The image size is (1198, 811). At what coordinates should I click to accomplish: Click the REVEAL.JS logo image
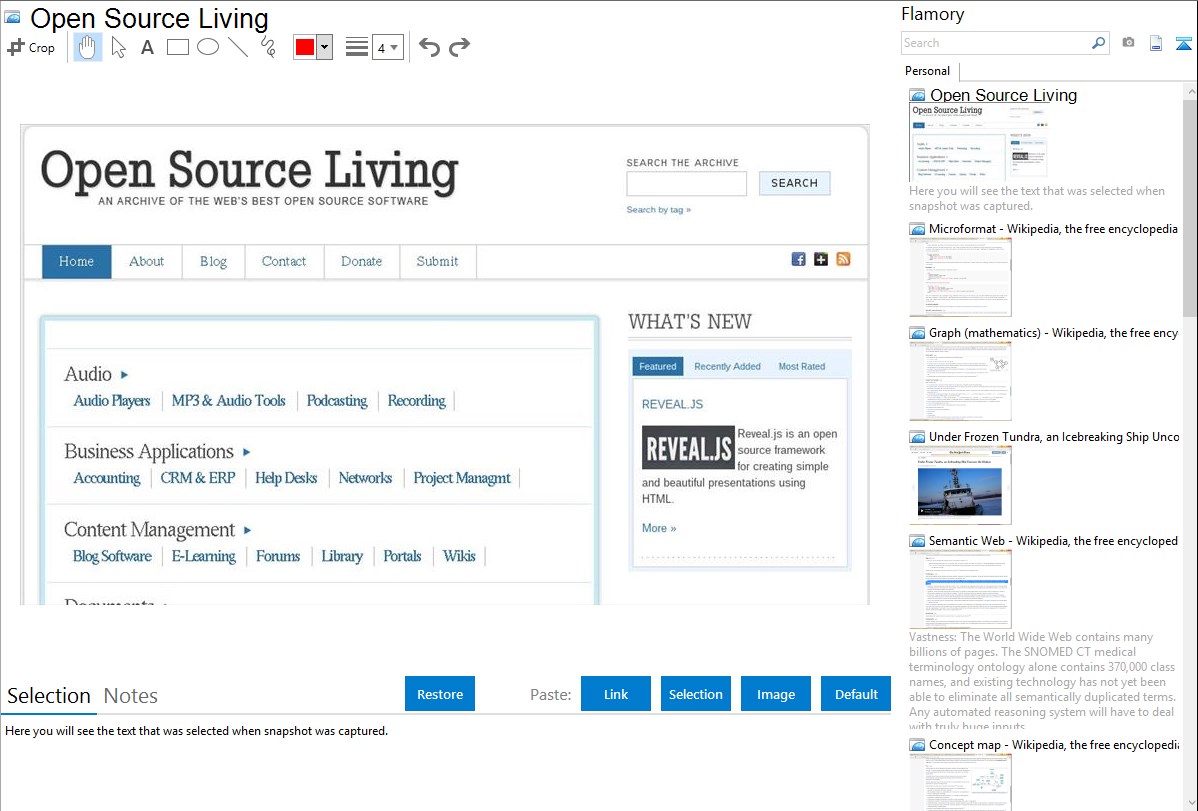[x=688, y=448]
